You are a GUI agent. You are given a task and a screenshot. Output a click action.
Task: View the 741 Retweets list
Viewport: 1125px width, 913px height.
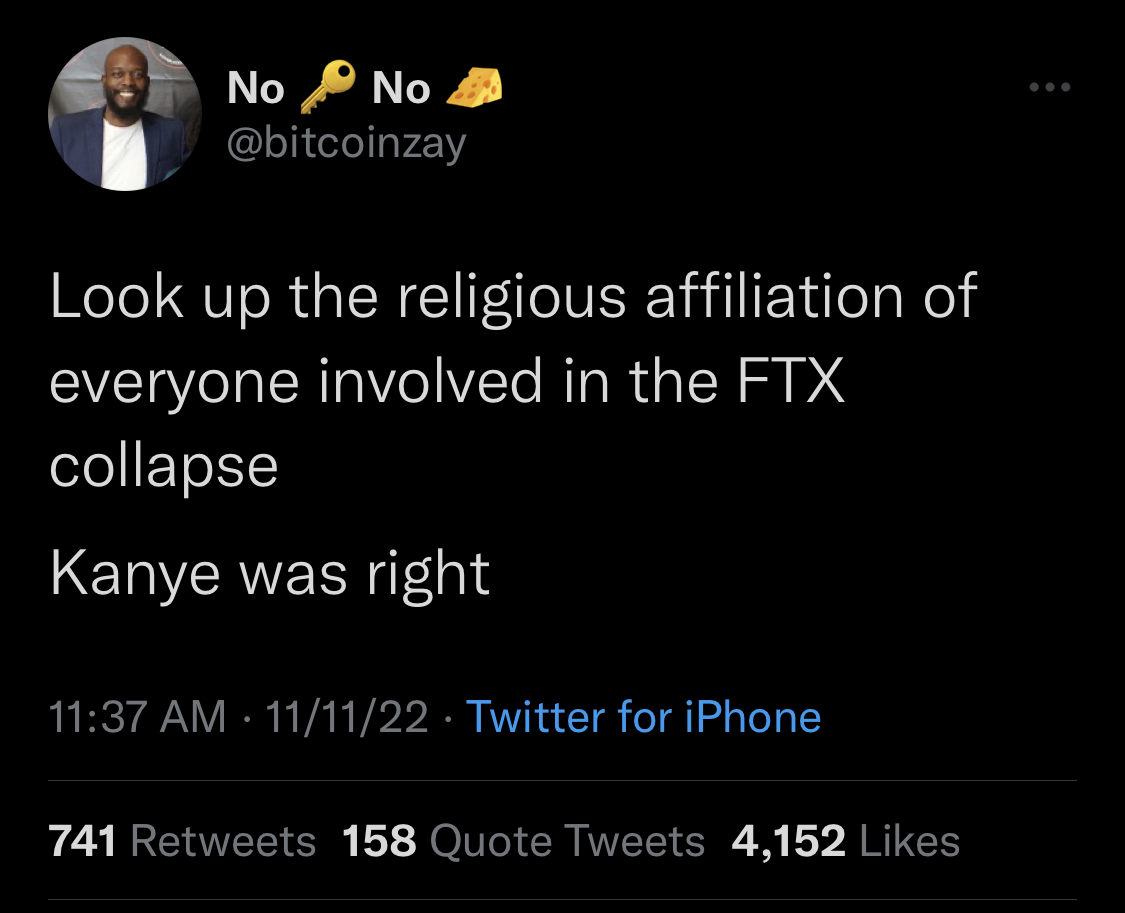(x=182, y=841)
